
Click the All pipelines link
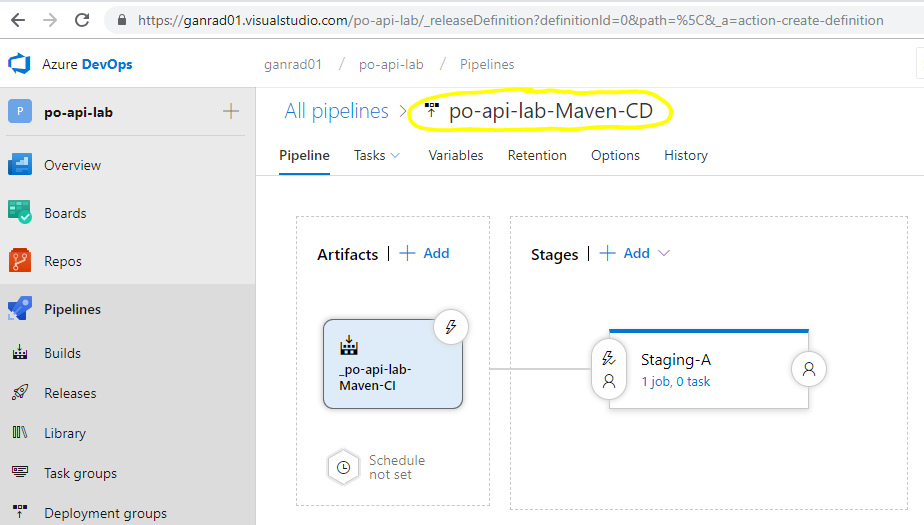336,111
